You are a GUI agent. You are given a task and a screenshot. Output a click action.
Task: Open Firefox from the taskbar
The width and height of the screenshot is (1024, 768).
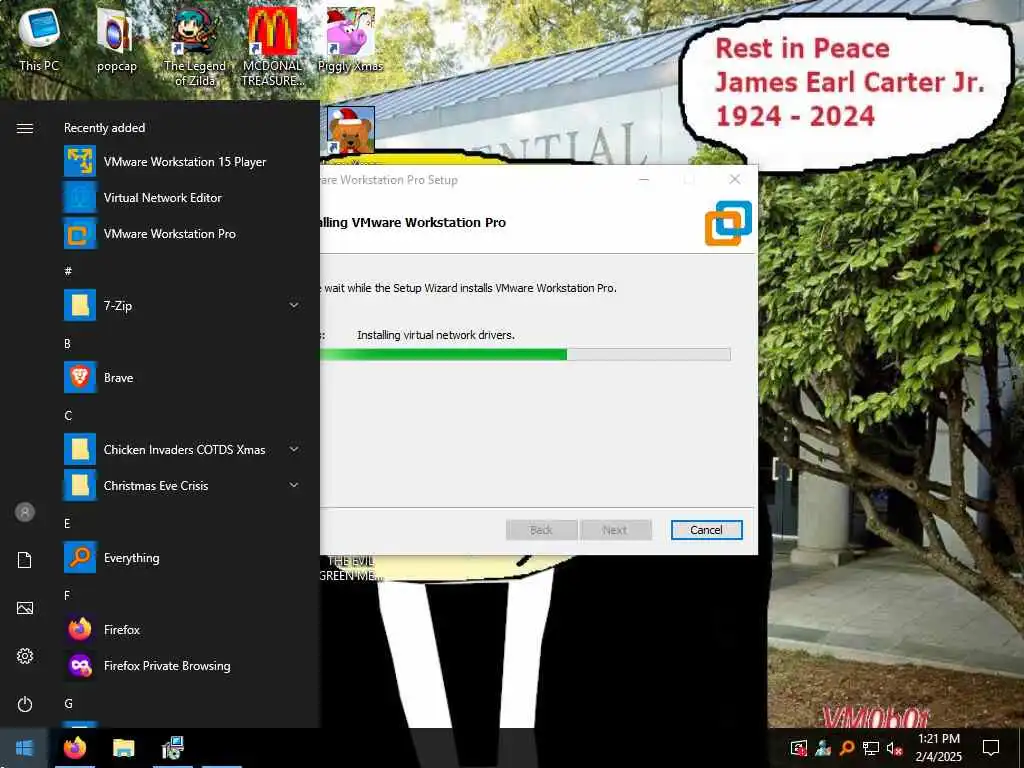(74, 747)
